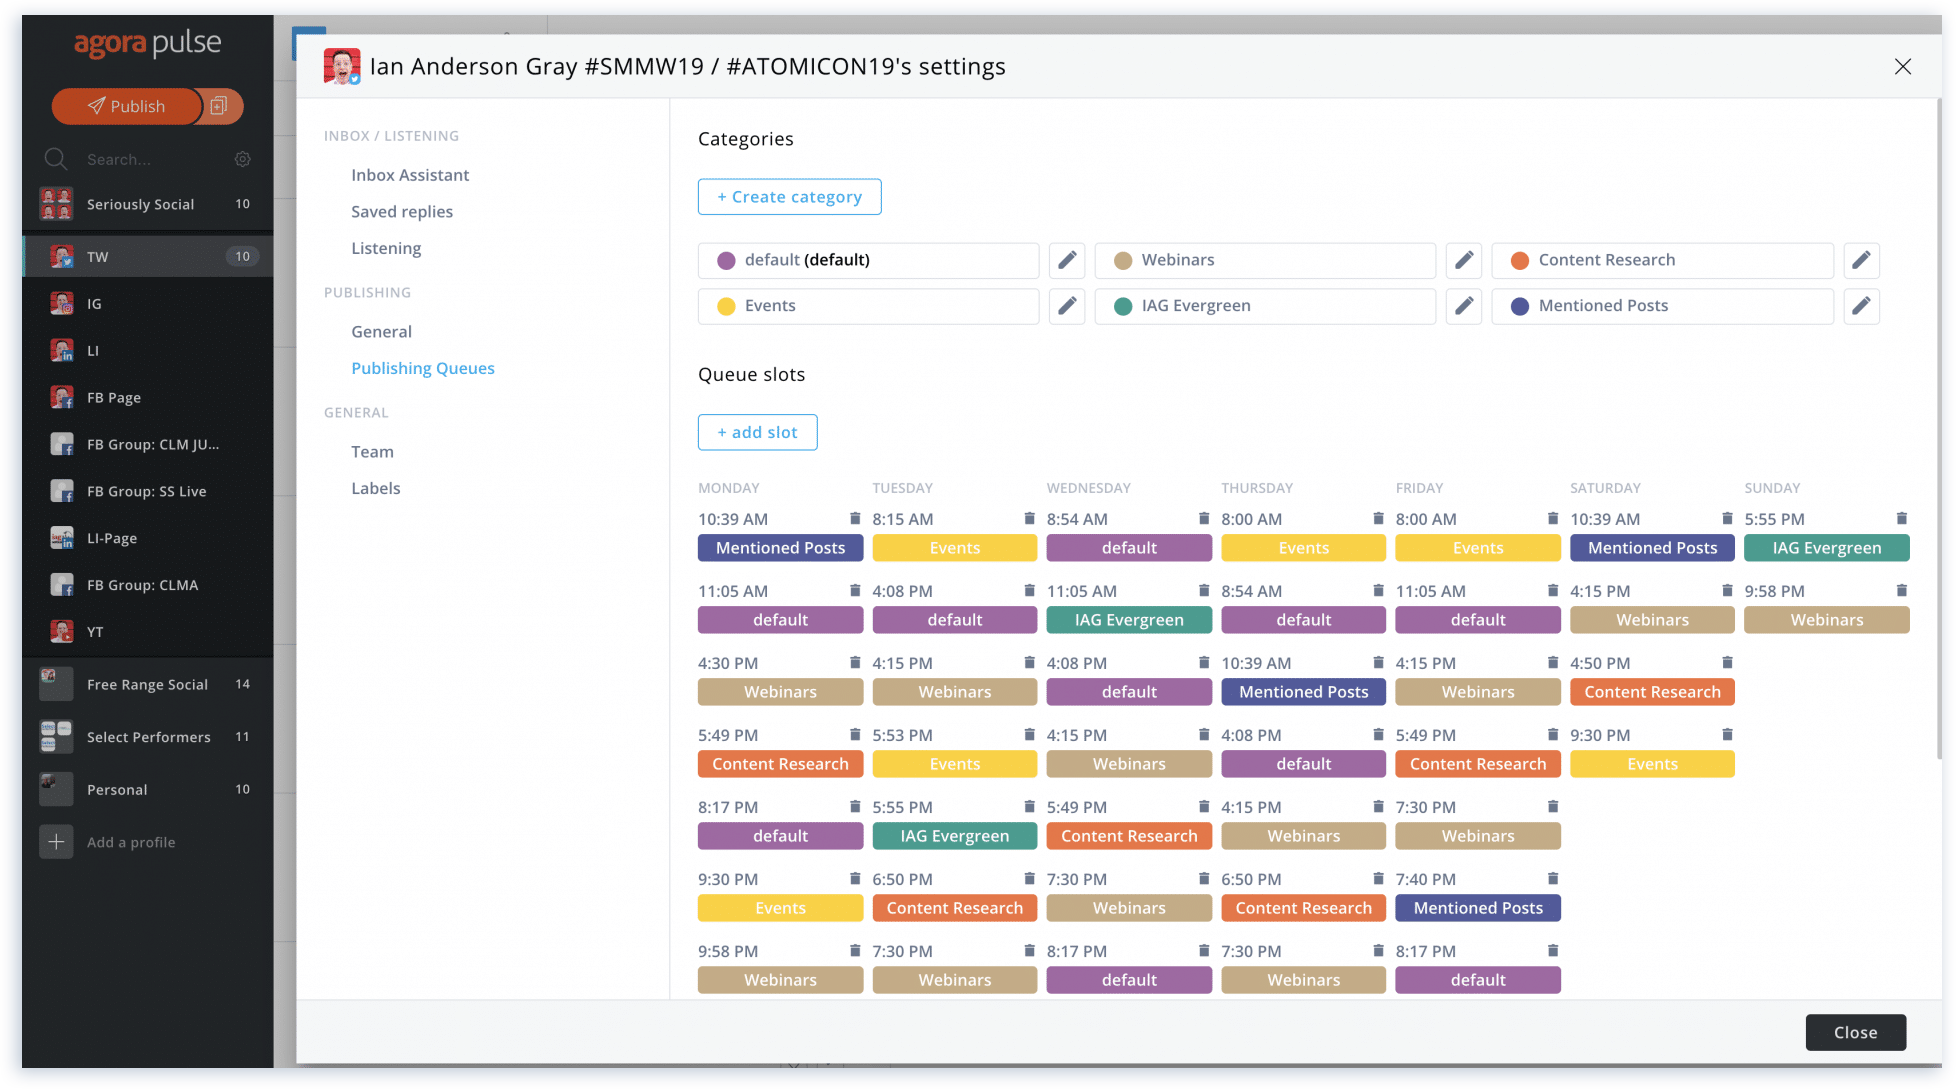Screen dimensions: 1956x1089
Task: Click the '+ add slot' button
Action: [756, 431]
